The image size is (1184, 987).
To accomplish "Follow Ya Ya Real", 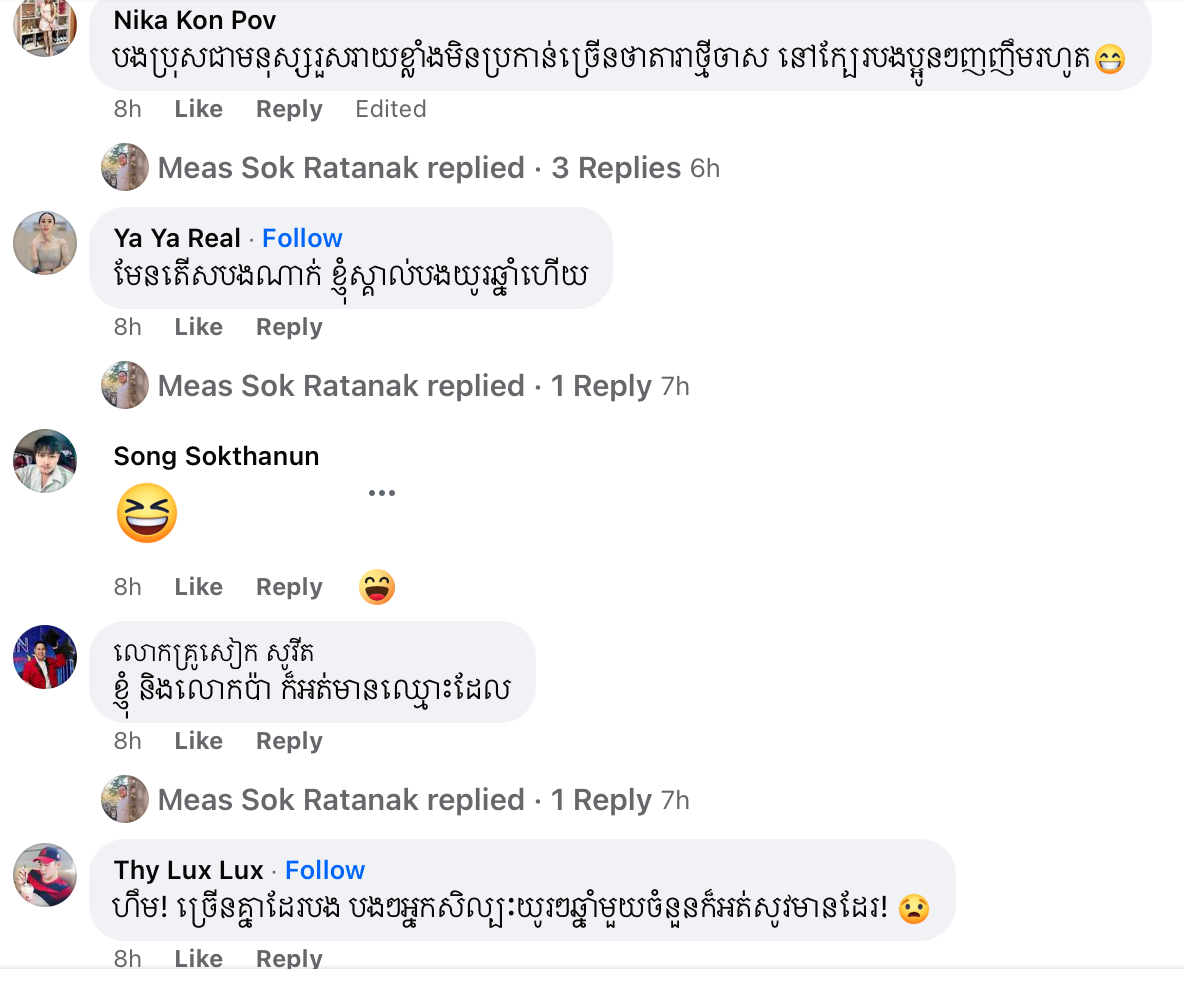I will [302, 238].
